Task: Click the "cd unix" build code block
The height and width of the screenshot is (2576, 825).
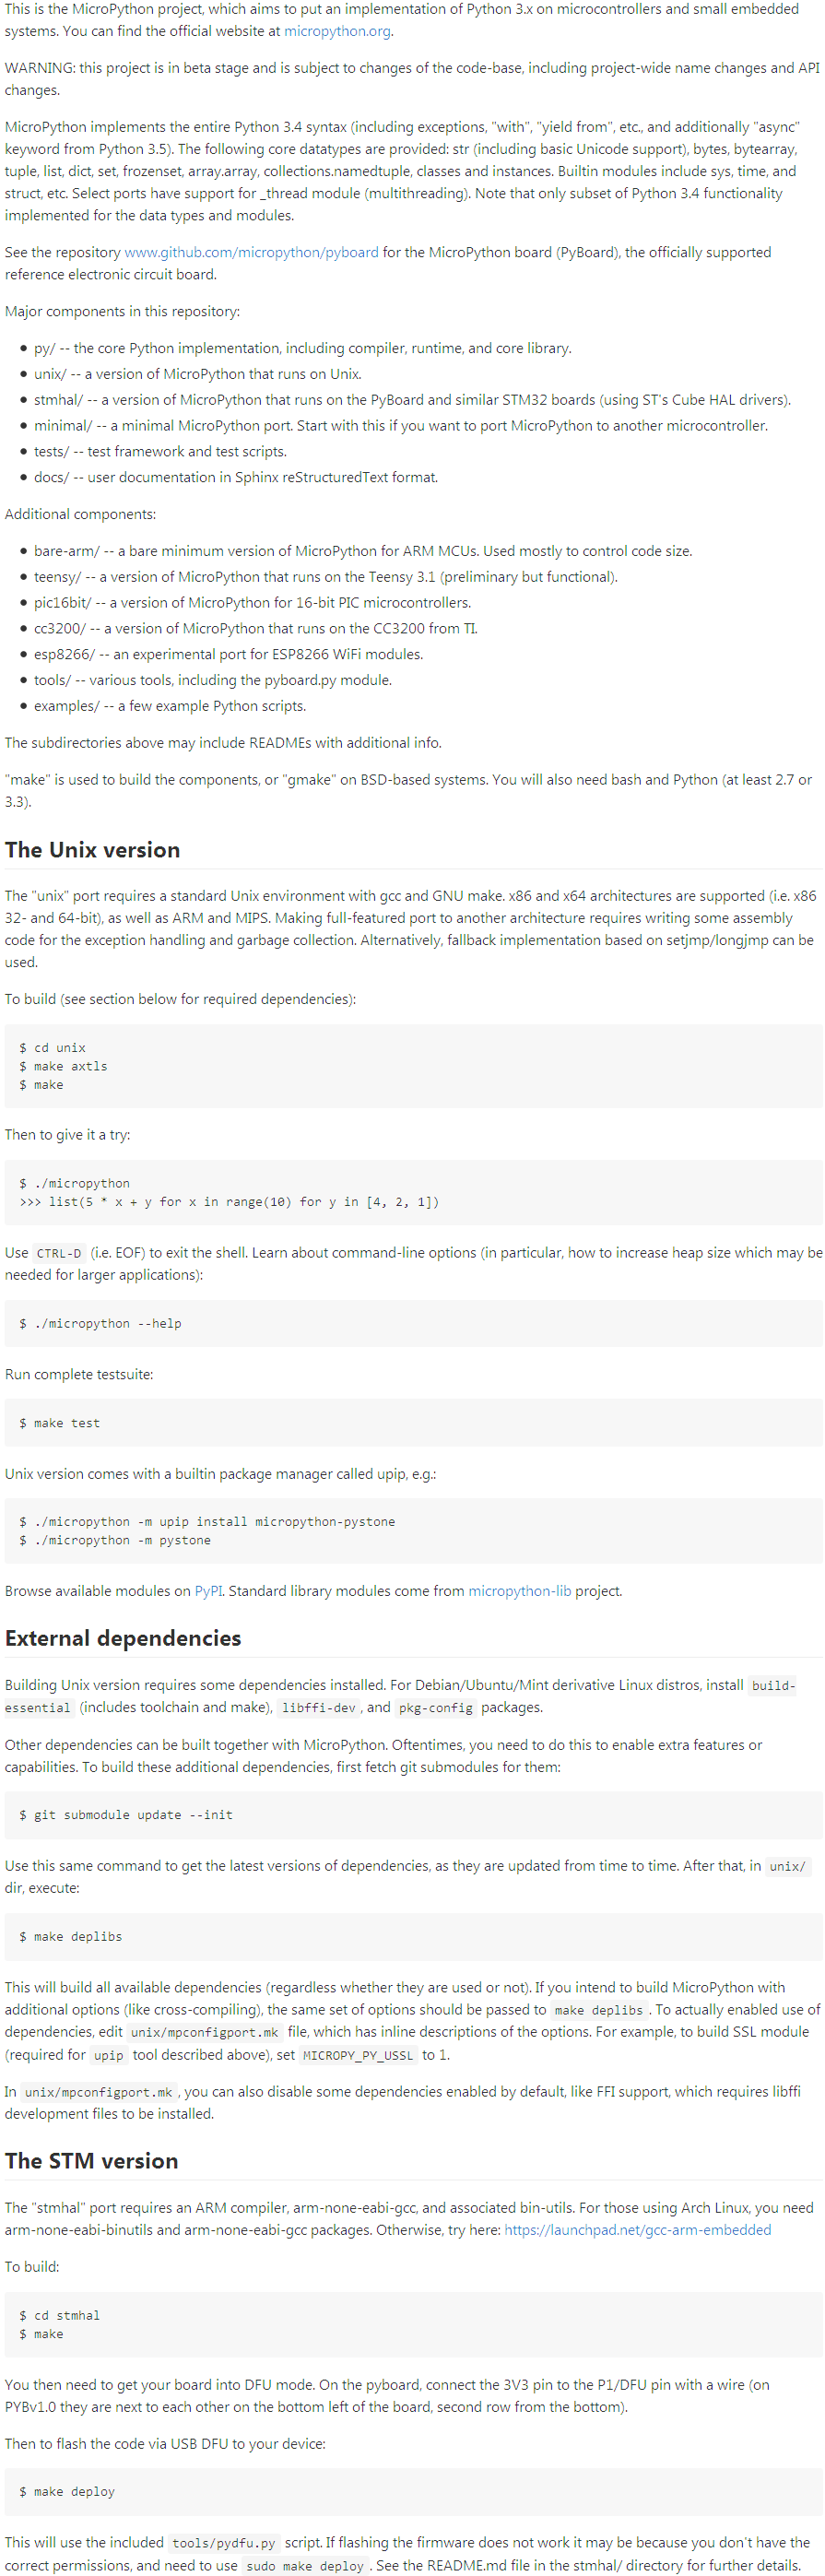Action: point(413,1065)
